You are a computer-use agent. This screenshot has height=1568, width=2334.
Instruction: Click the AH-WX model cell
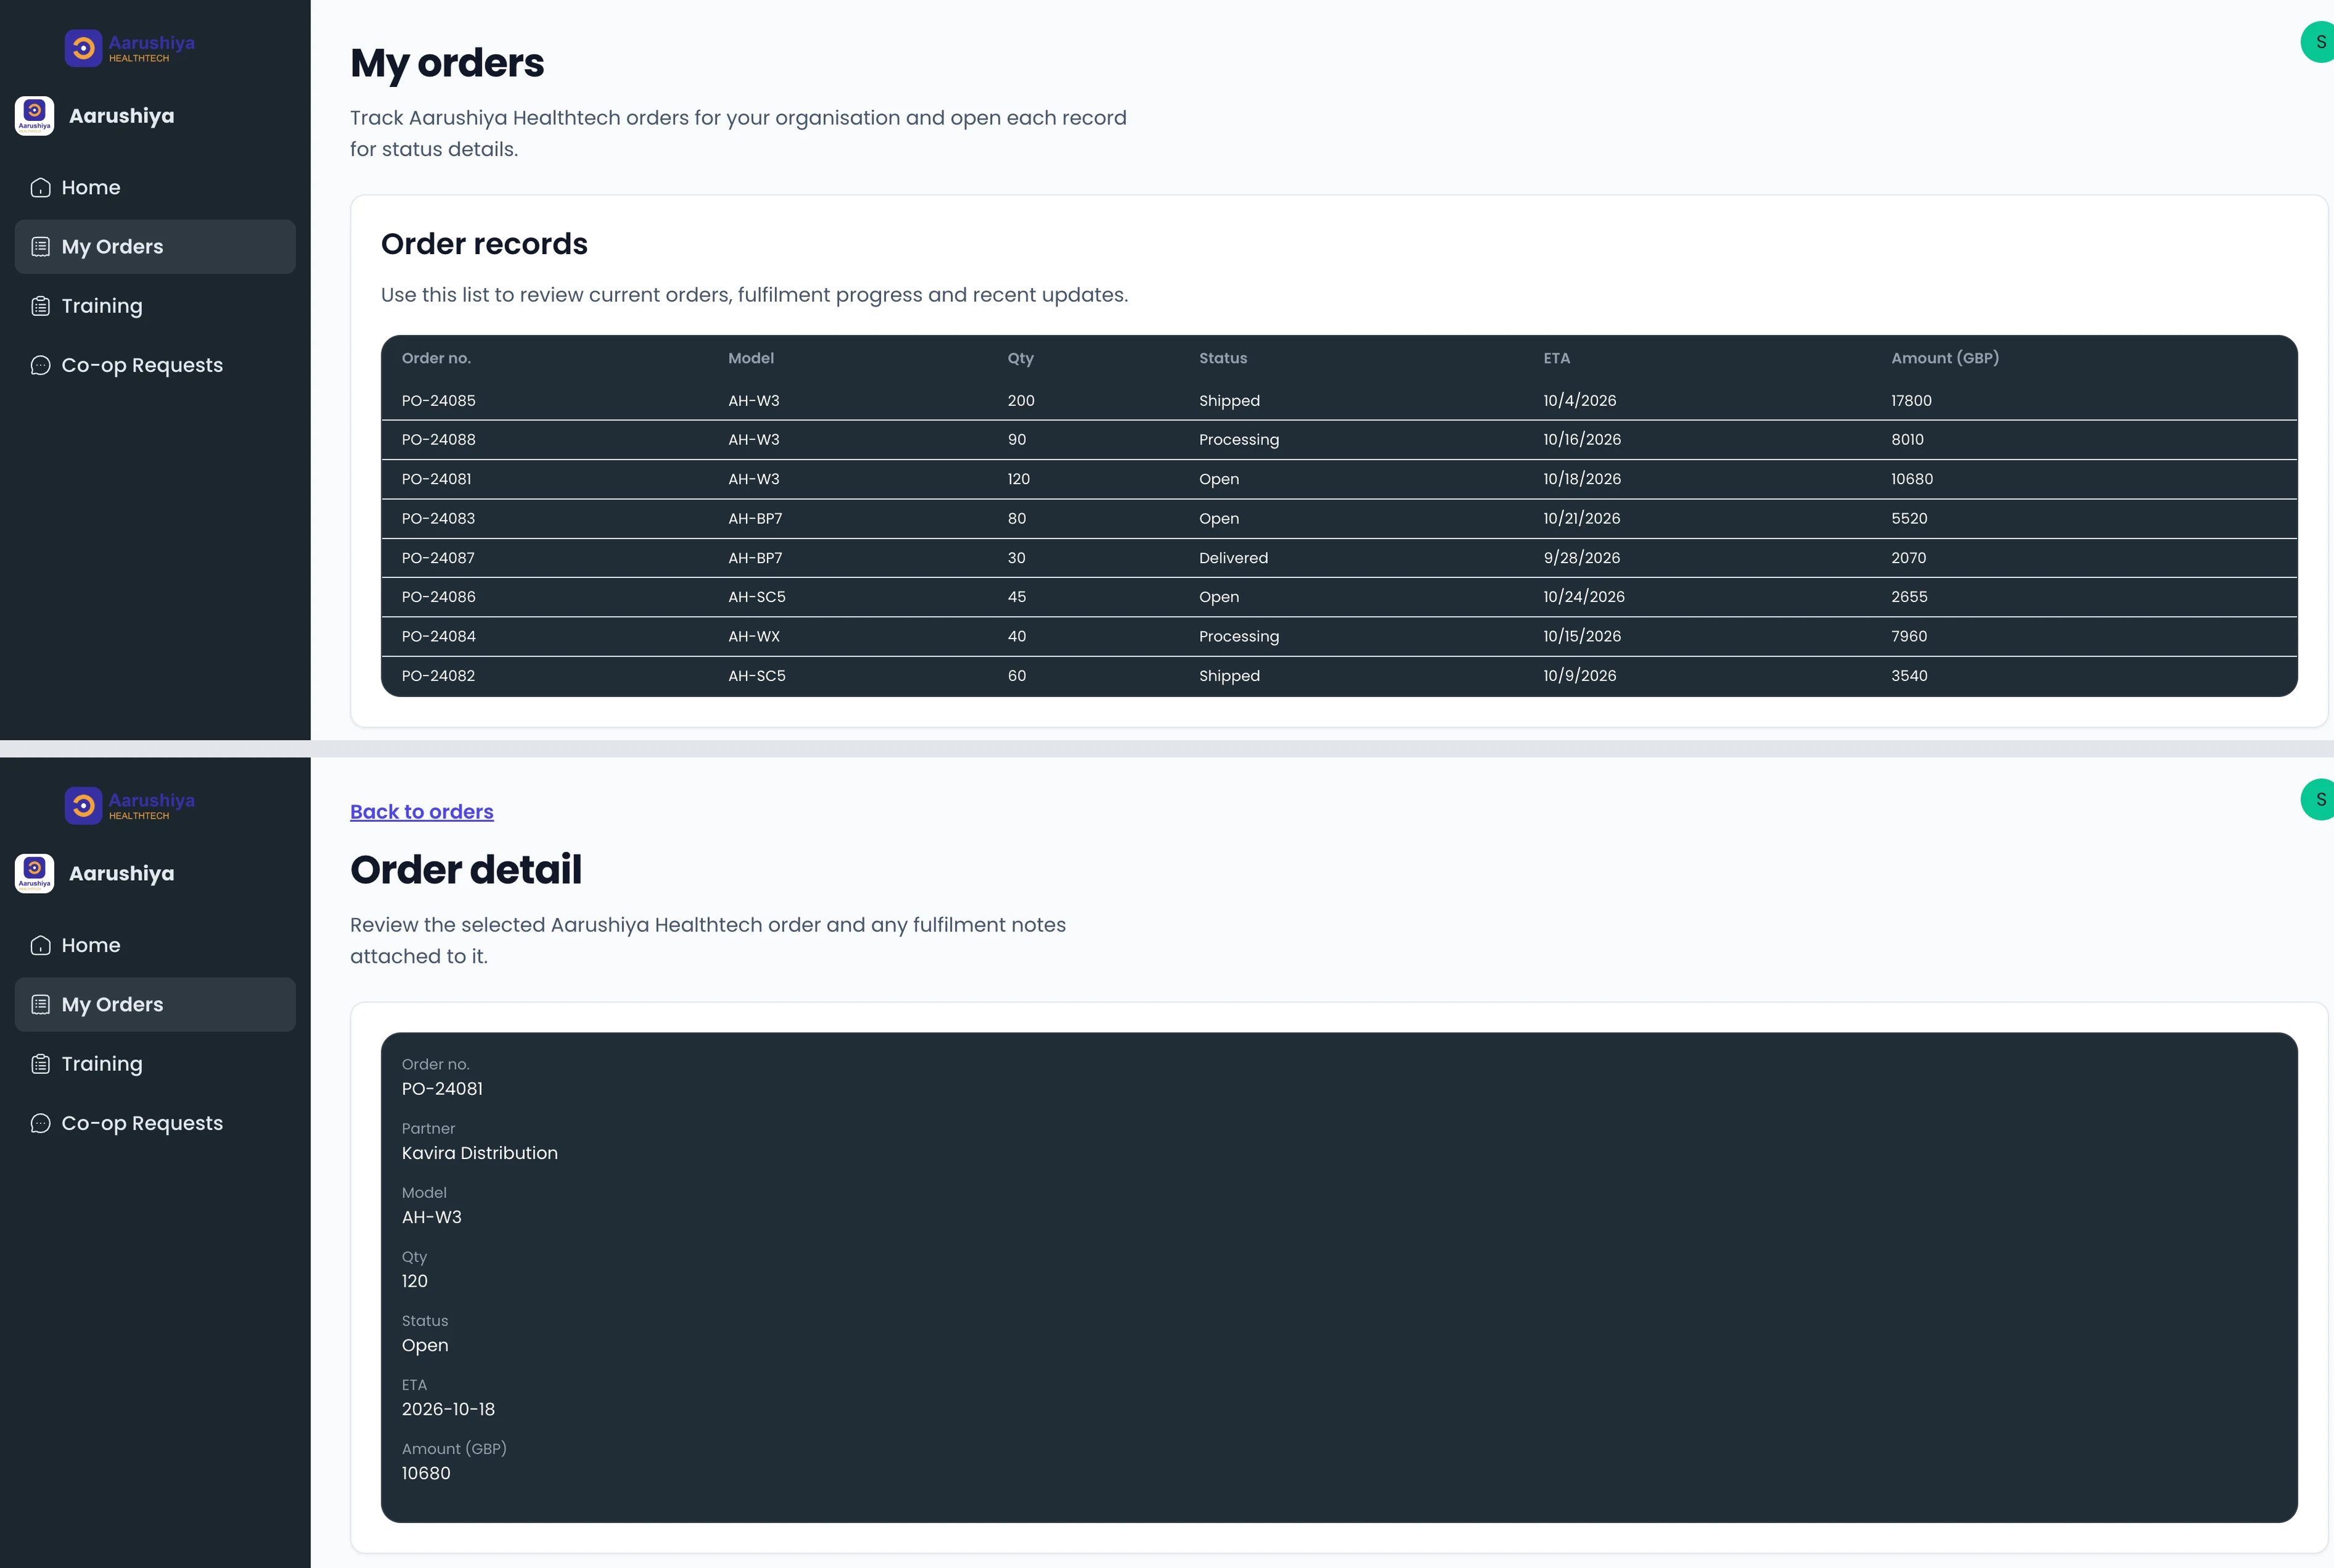[x=754, y=637]
